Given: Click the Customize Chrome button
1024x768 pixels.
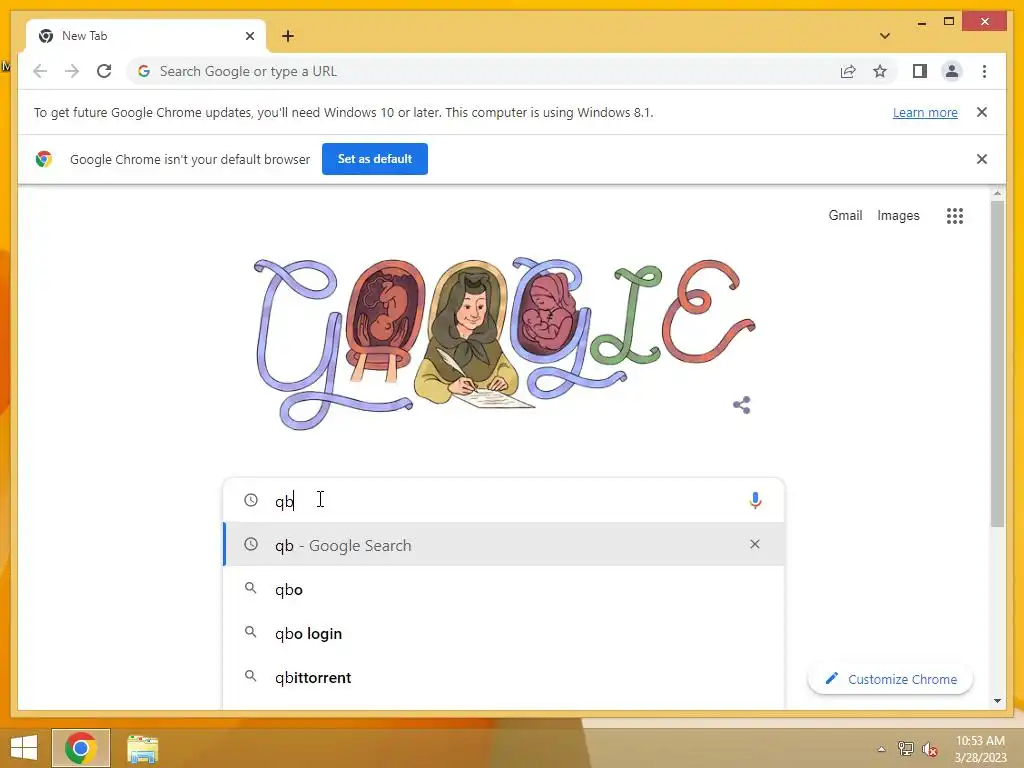Looking at the screenshot, I should point(890,679).
